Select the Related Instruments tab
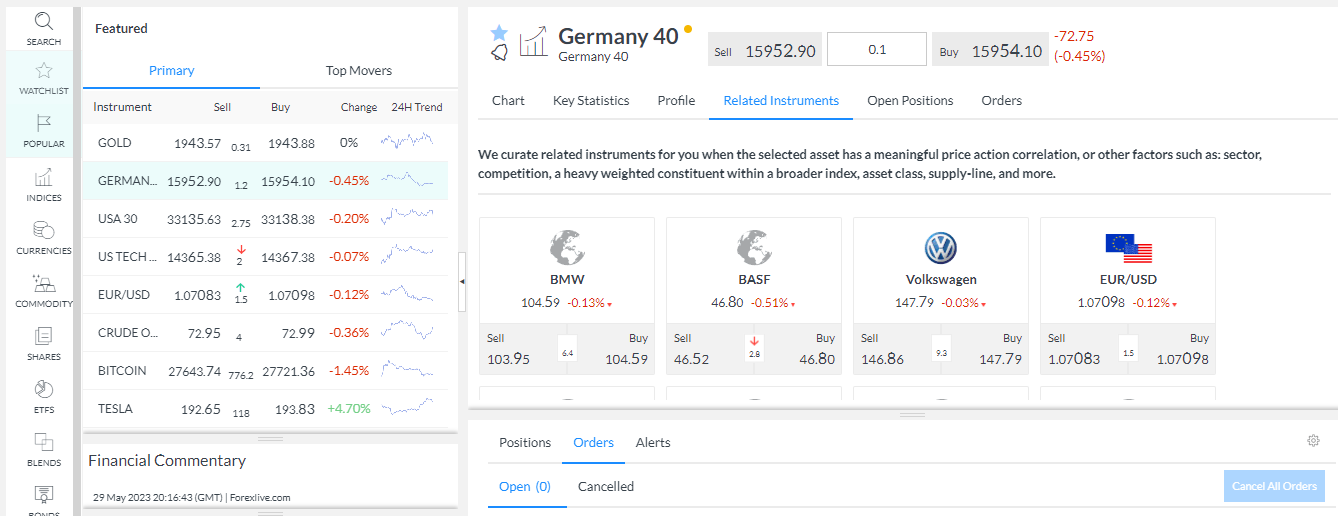Image resolution: width=1338 pixels, height=516 pixels. click(x=781, y=101)
